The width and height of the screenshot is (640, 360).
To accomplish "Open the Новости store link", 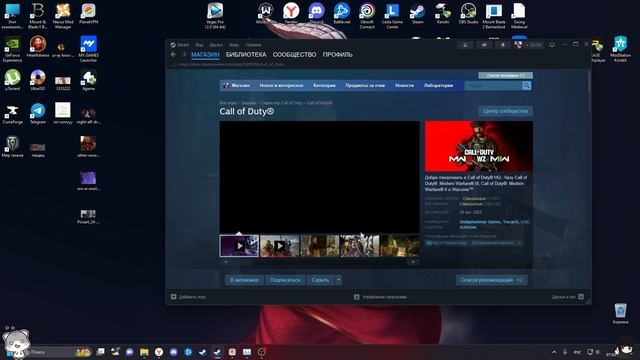I will (x=404, y=85).
